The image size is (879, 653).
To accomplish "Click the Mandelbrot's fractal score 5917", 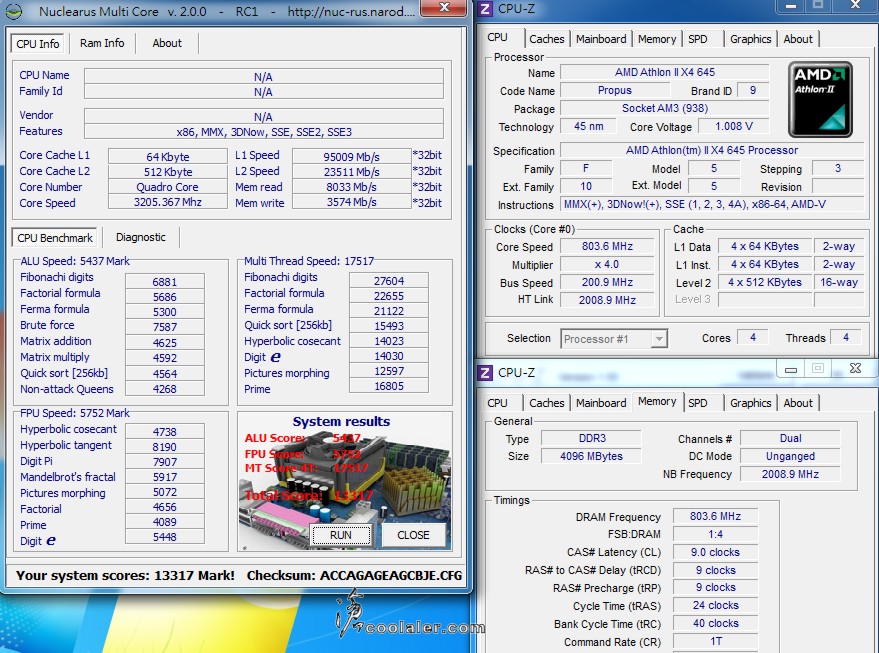I will tap(164, 477).
